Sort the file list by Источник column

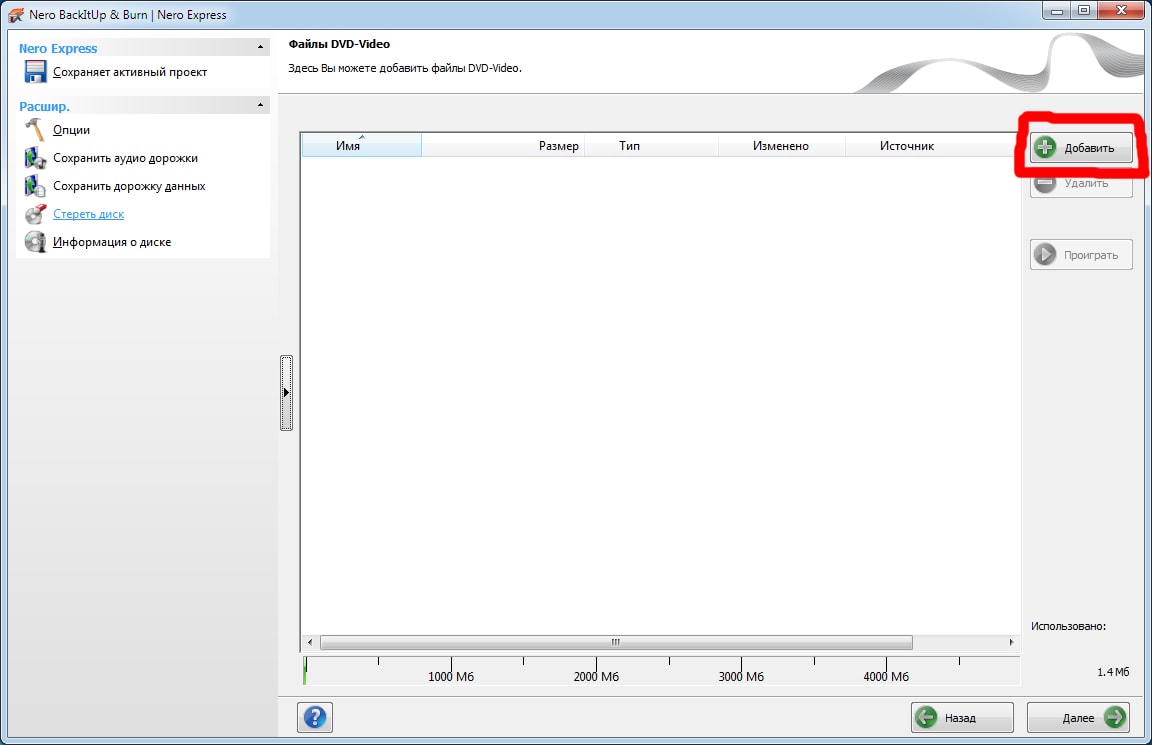point(930,145)
